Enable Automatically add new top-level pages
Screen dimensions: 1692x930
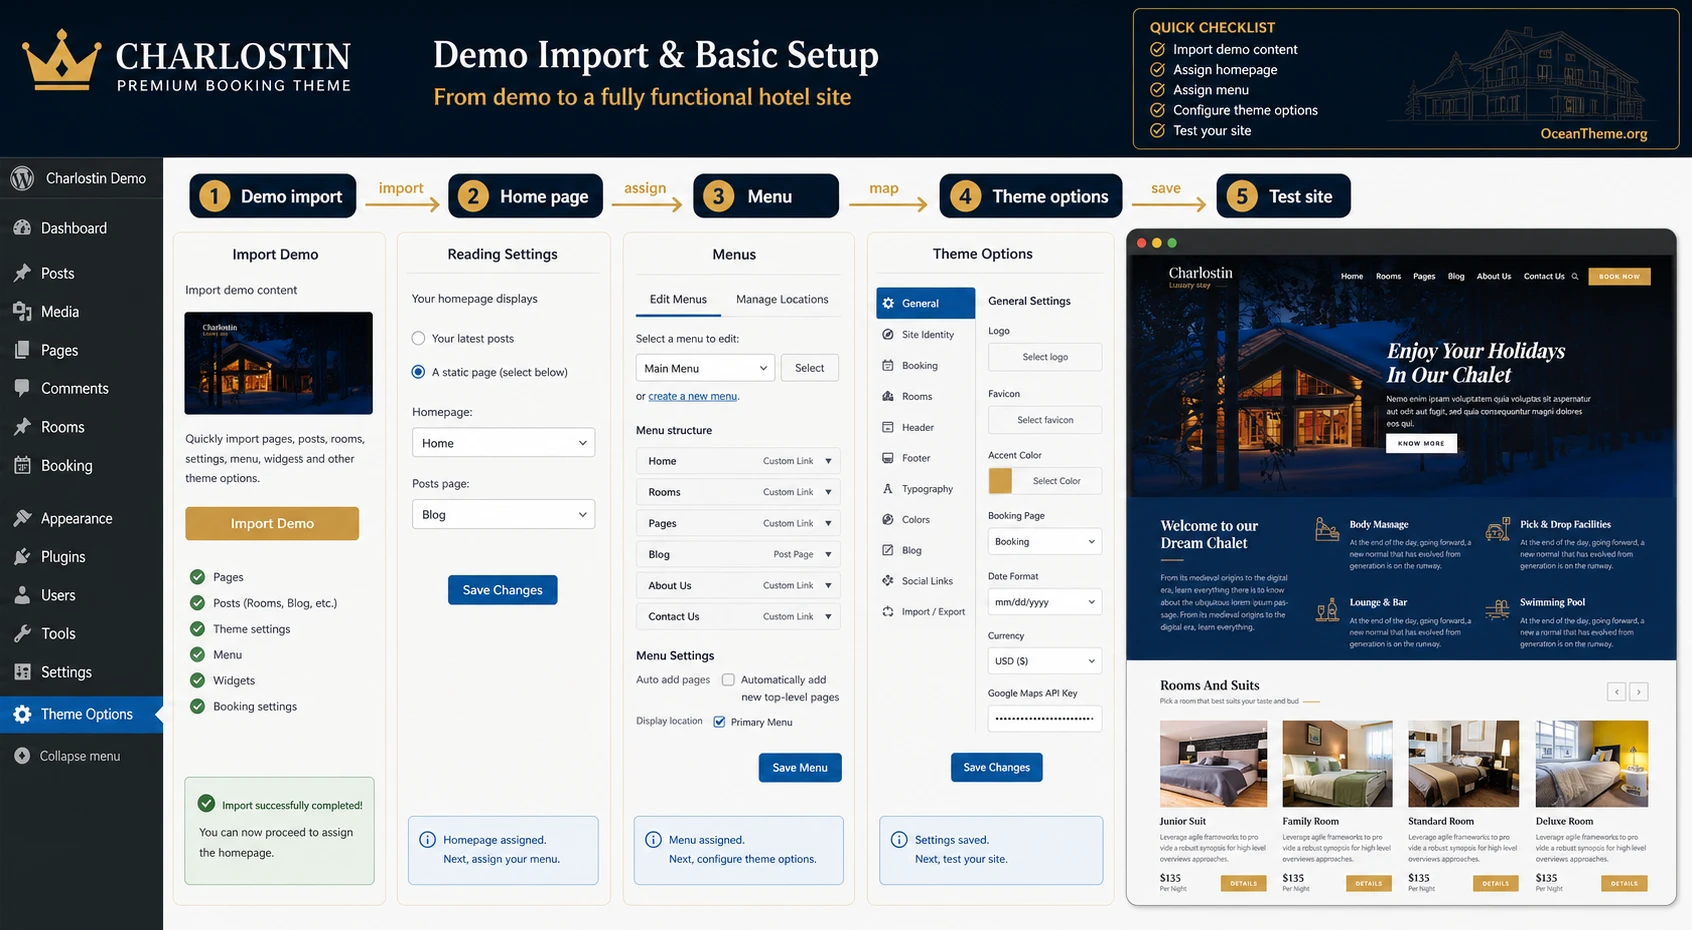[x=728, y=680]
